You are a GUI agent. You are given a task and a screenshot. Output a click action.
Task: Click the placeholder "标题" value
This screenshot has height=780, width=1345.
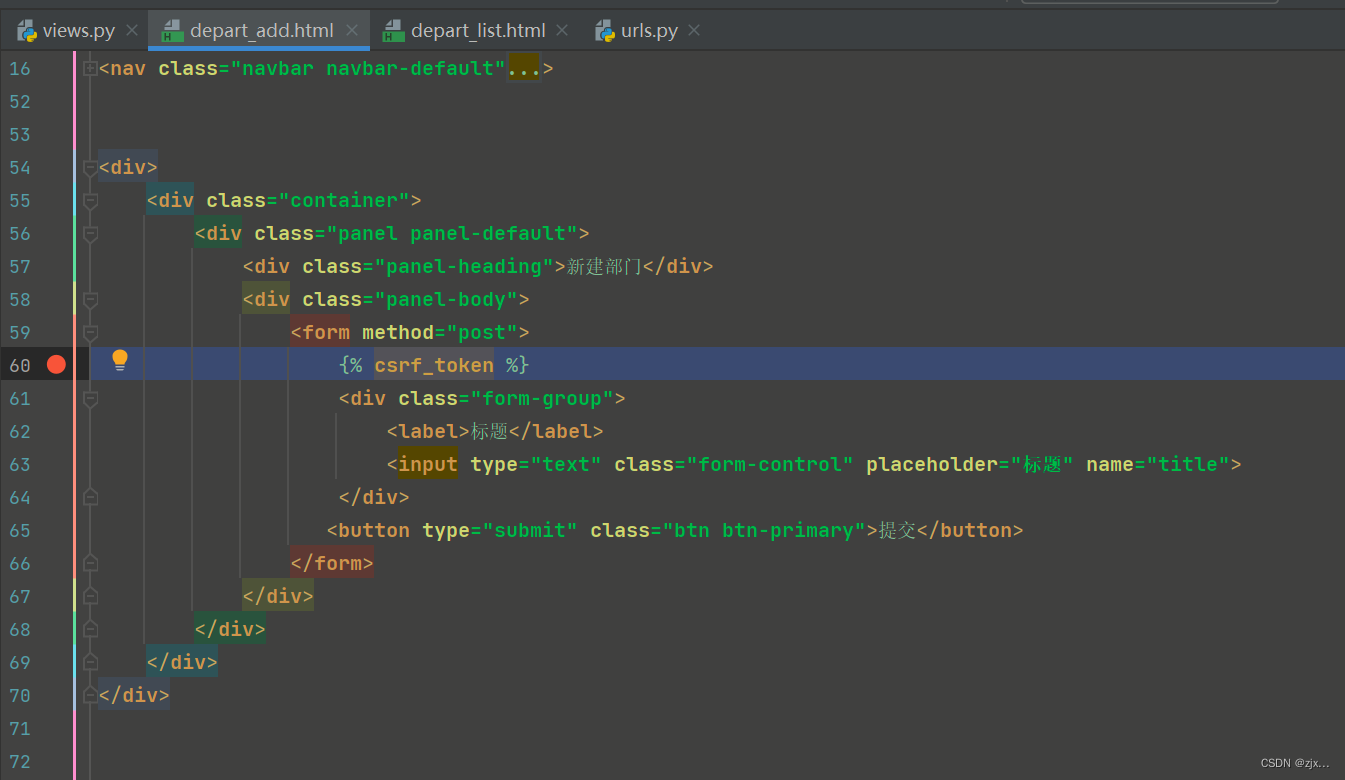[x=1042, y=464]
